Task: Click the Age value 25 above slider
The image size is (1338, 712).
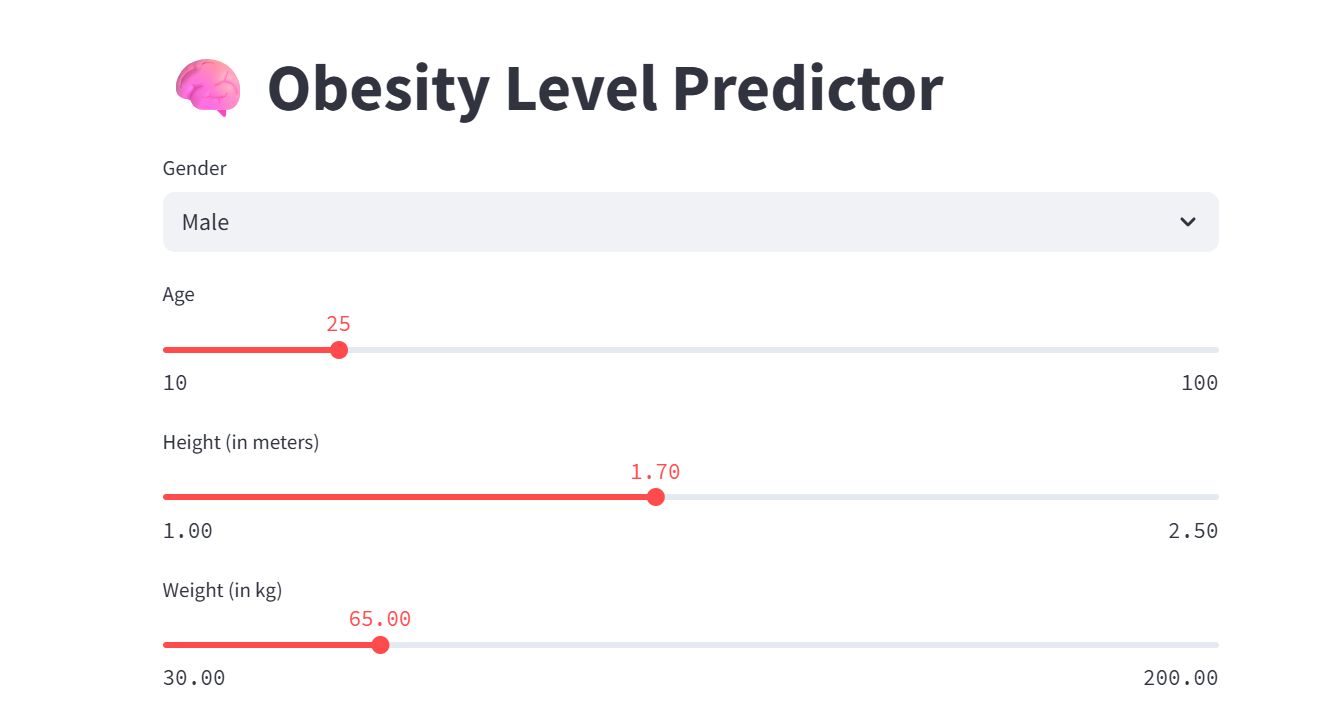Action: pos(339,324)
